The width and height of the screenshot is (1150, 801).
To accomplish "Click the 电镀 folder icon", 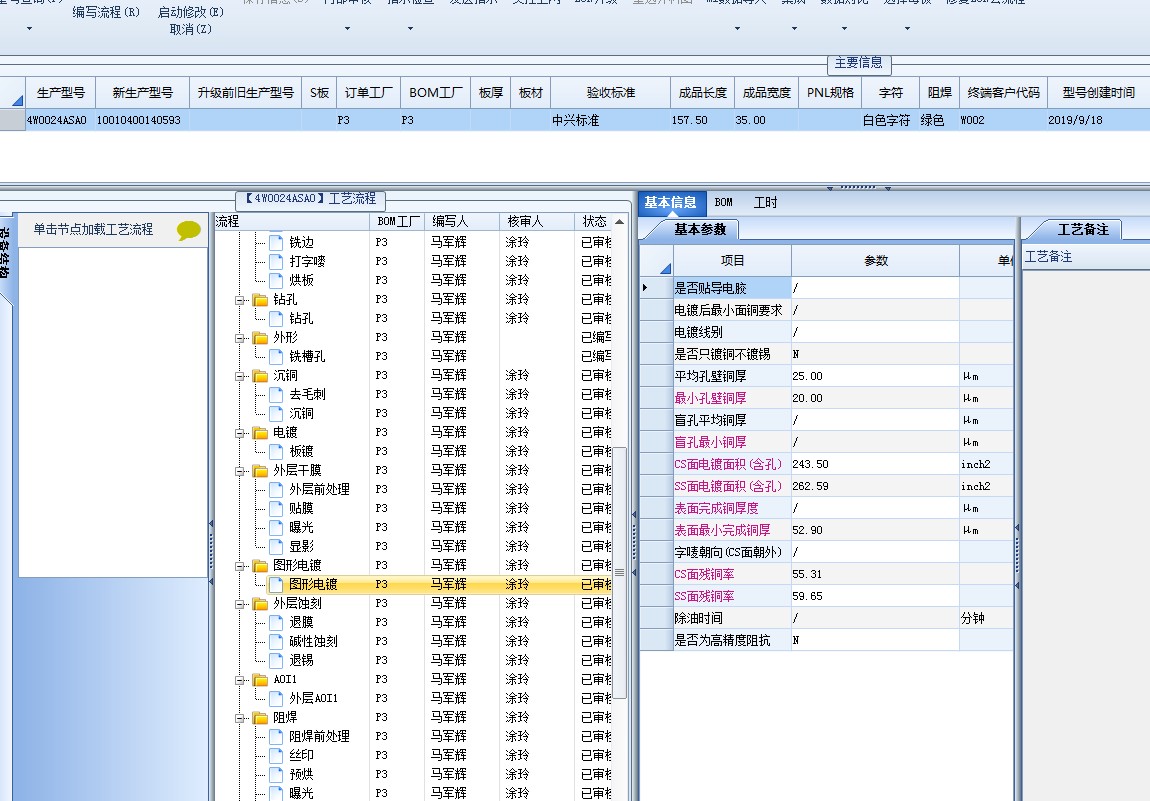I will [x=260, y=433].
